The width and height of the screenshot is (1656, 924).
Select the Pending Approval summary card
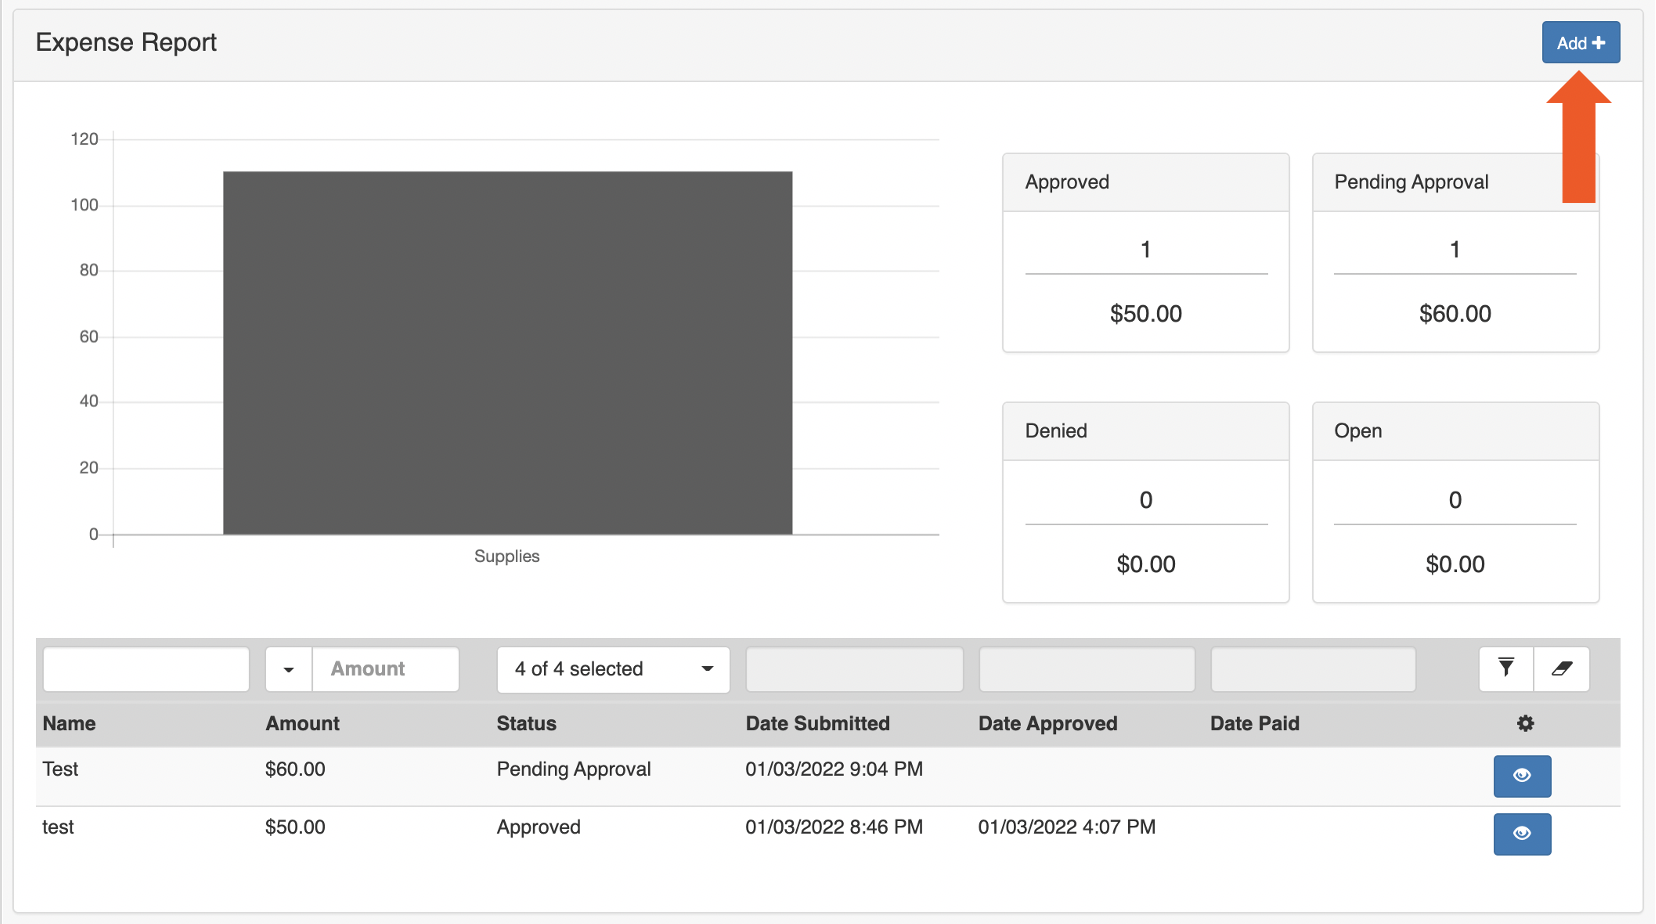pos(1455,253)
